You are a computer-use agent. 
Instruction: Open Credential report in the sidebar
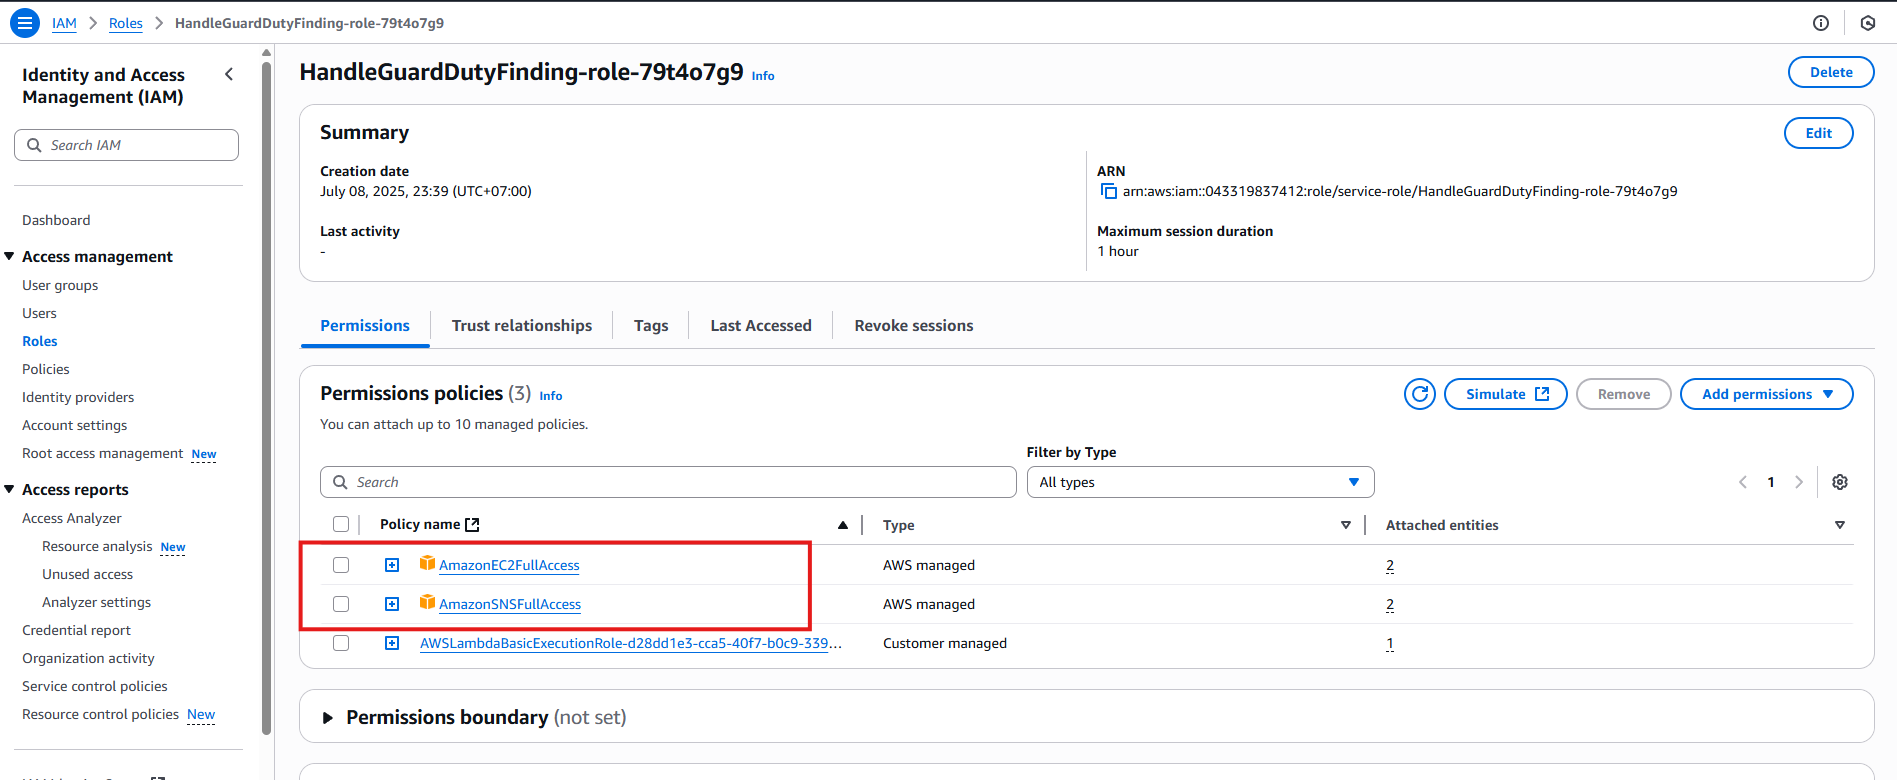[76, 630]
